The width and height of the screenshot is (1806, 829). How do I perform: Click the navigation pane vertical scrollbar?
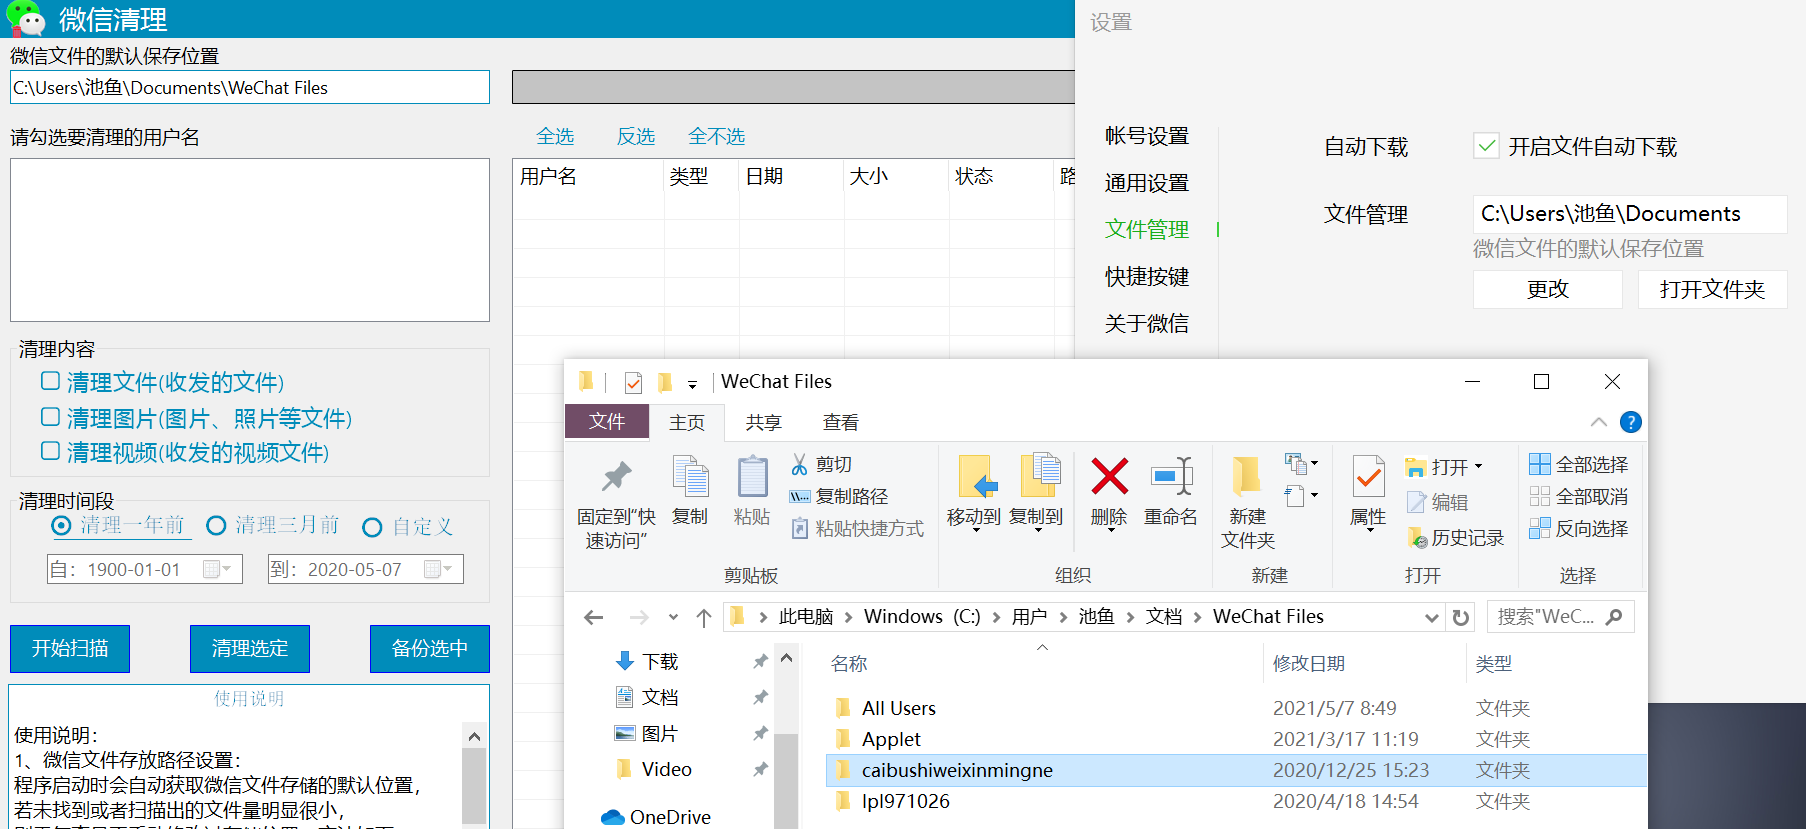point(786,760)
